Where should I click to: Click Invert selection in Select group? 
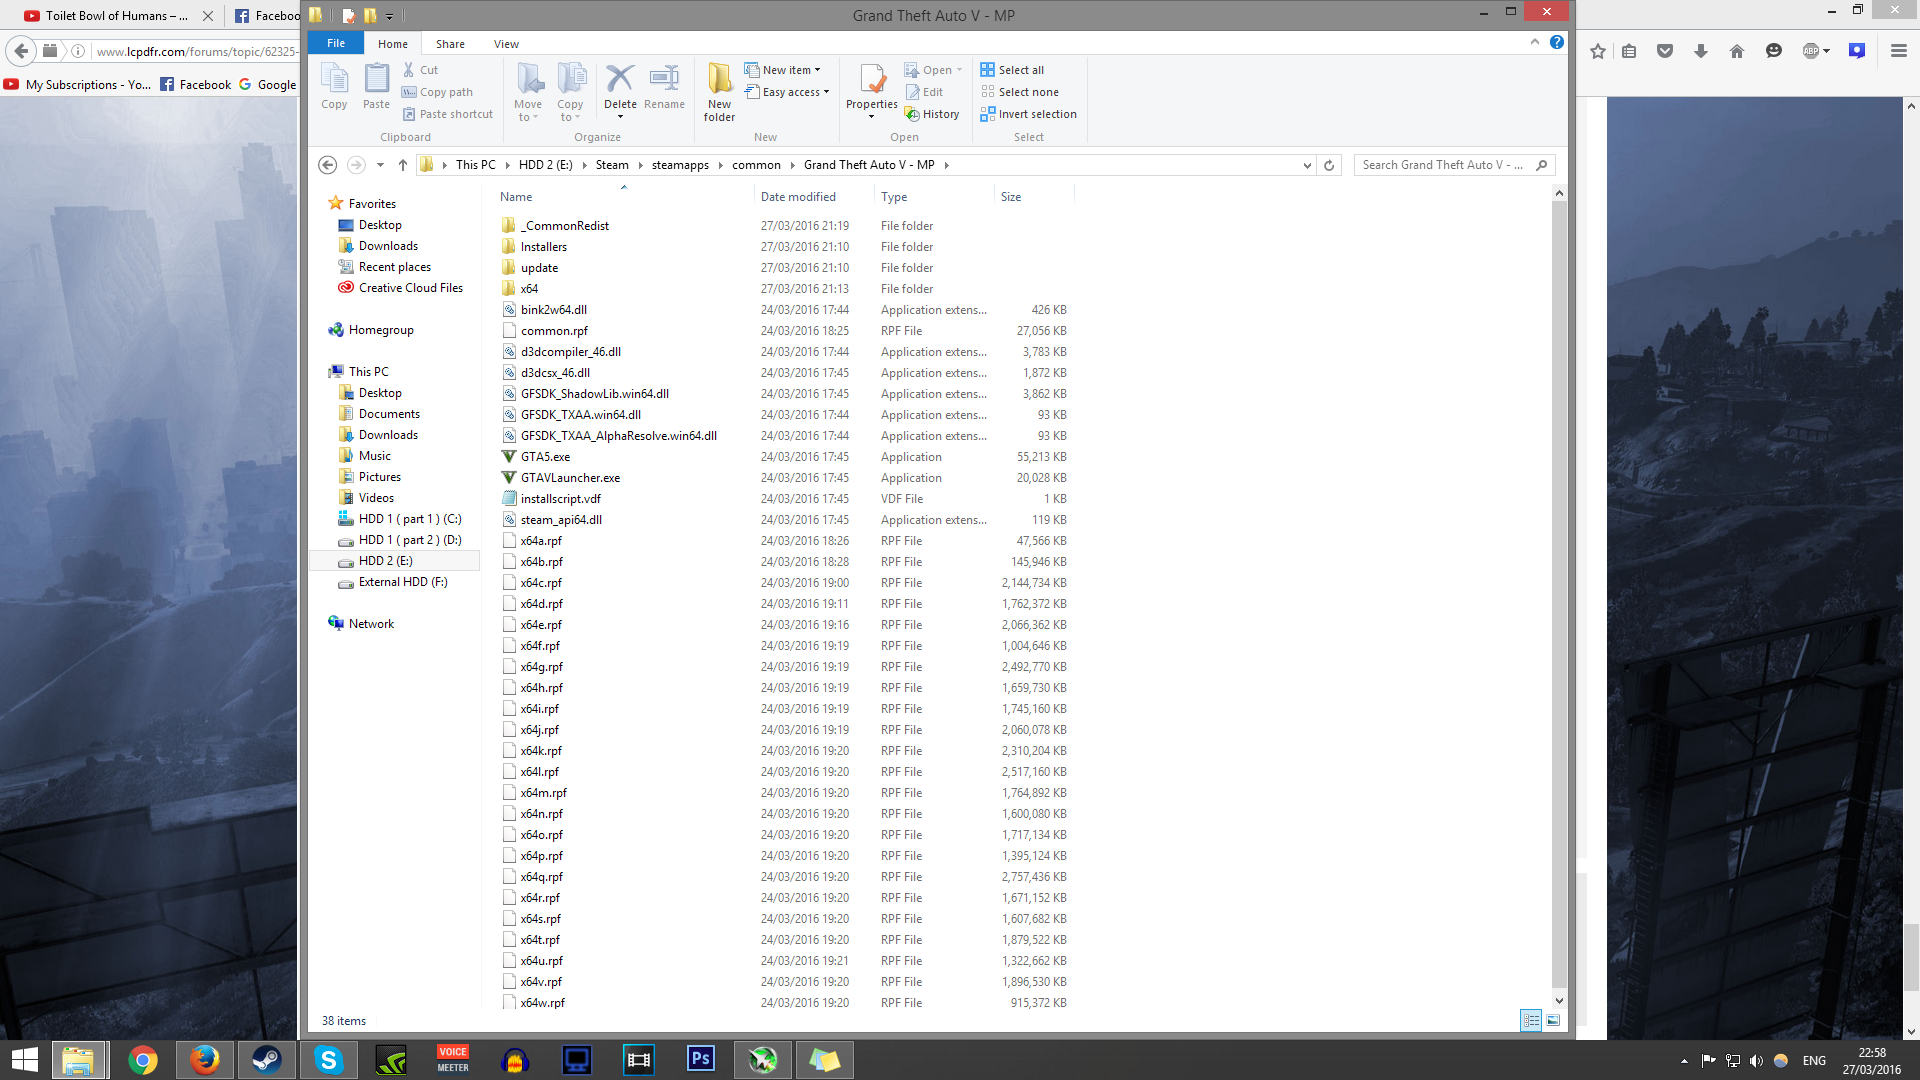click(1028, 114)
